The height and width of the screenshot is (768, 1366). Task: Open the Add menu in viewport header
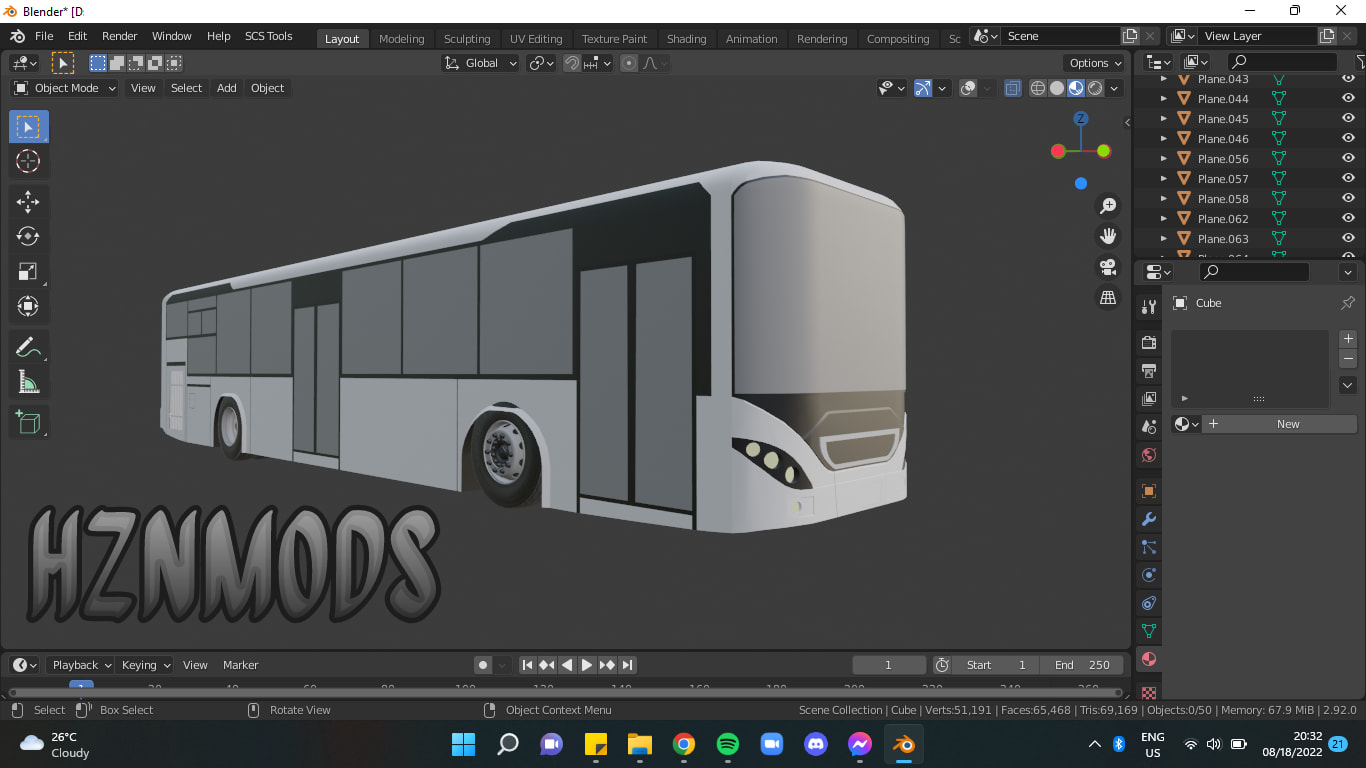coord(227,88)
